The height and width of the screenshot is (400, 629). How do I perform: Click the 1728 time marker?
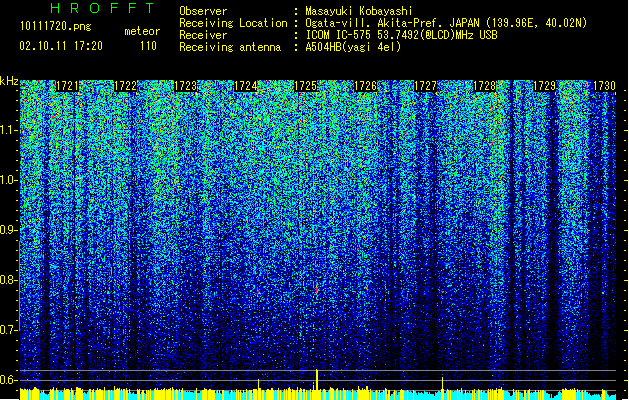(x=485, y=86)
